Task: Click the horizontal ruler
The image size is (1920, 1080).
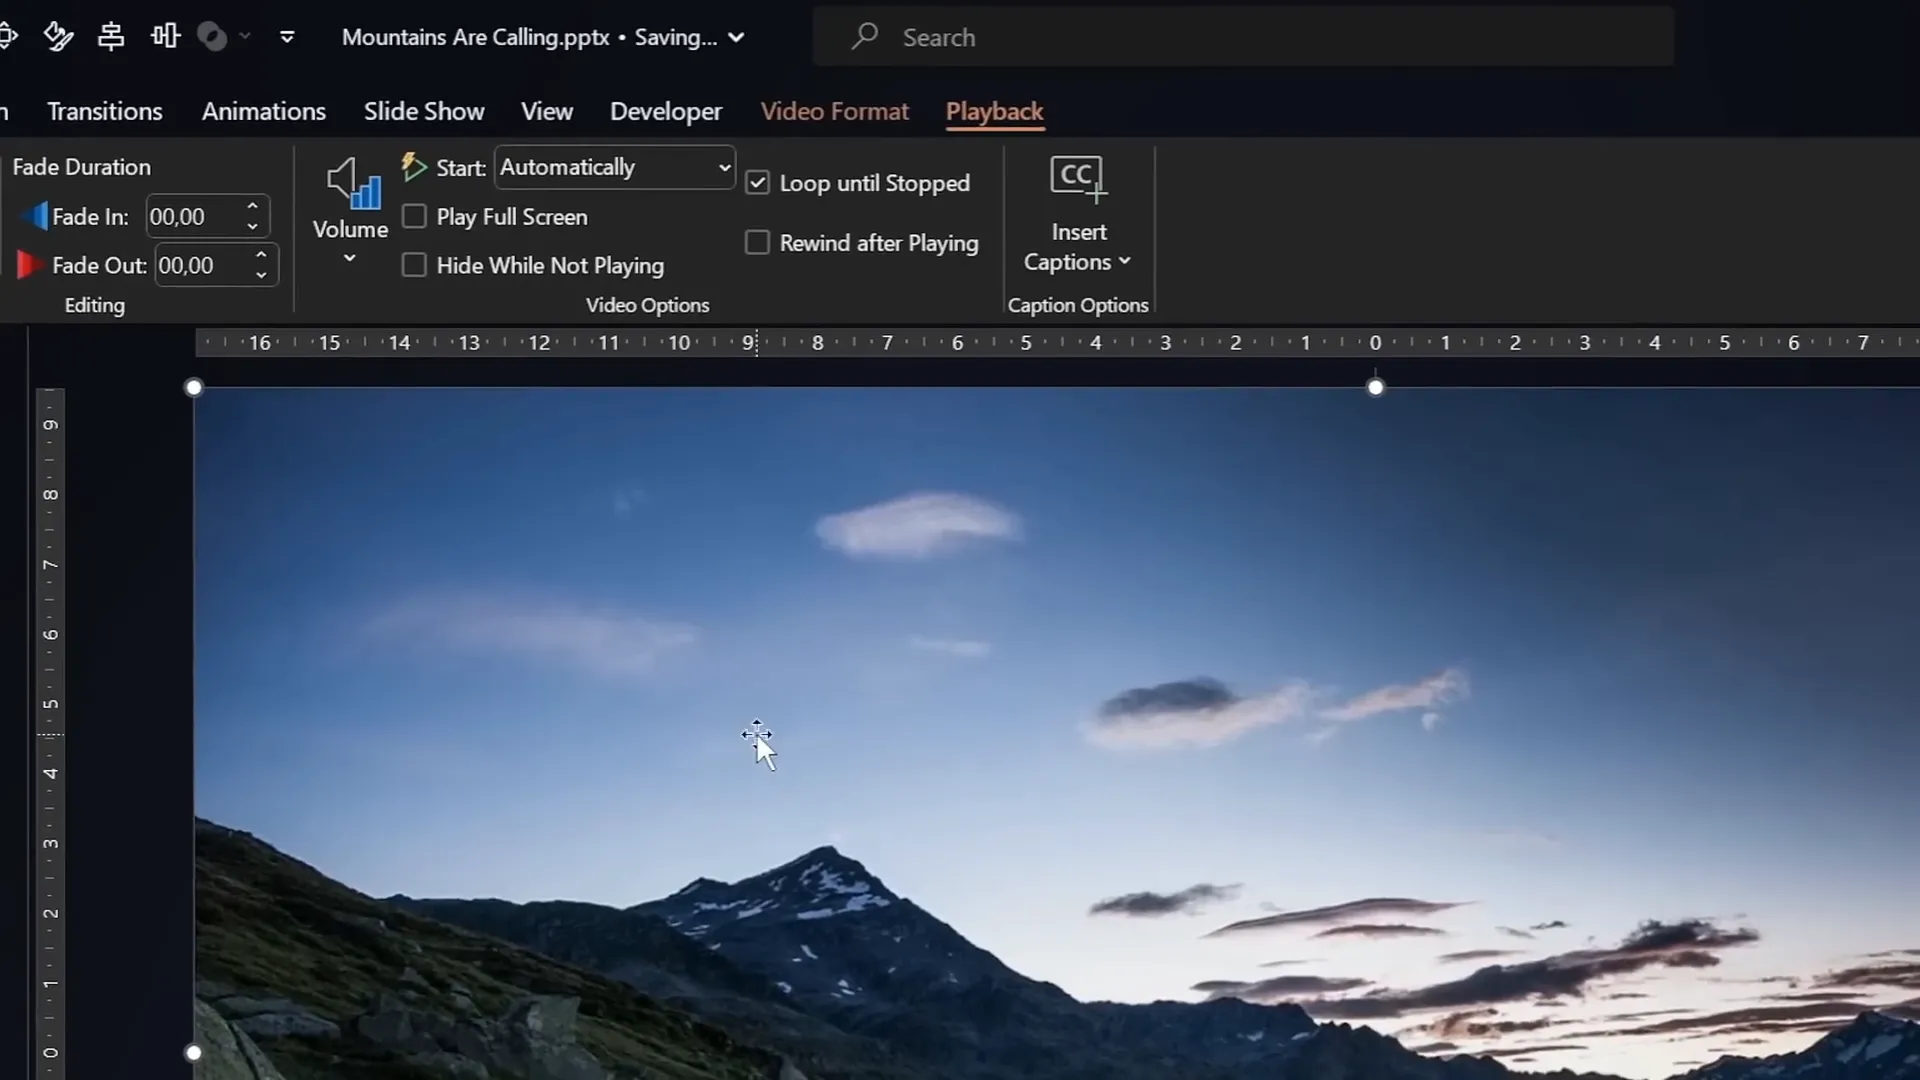Action: pyautogui.click(x=1057, y=343)
